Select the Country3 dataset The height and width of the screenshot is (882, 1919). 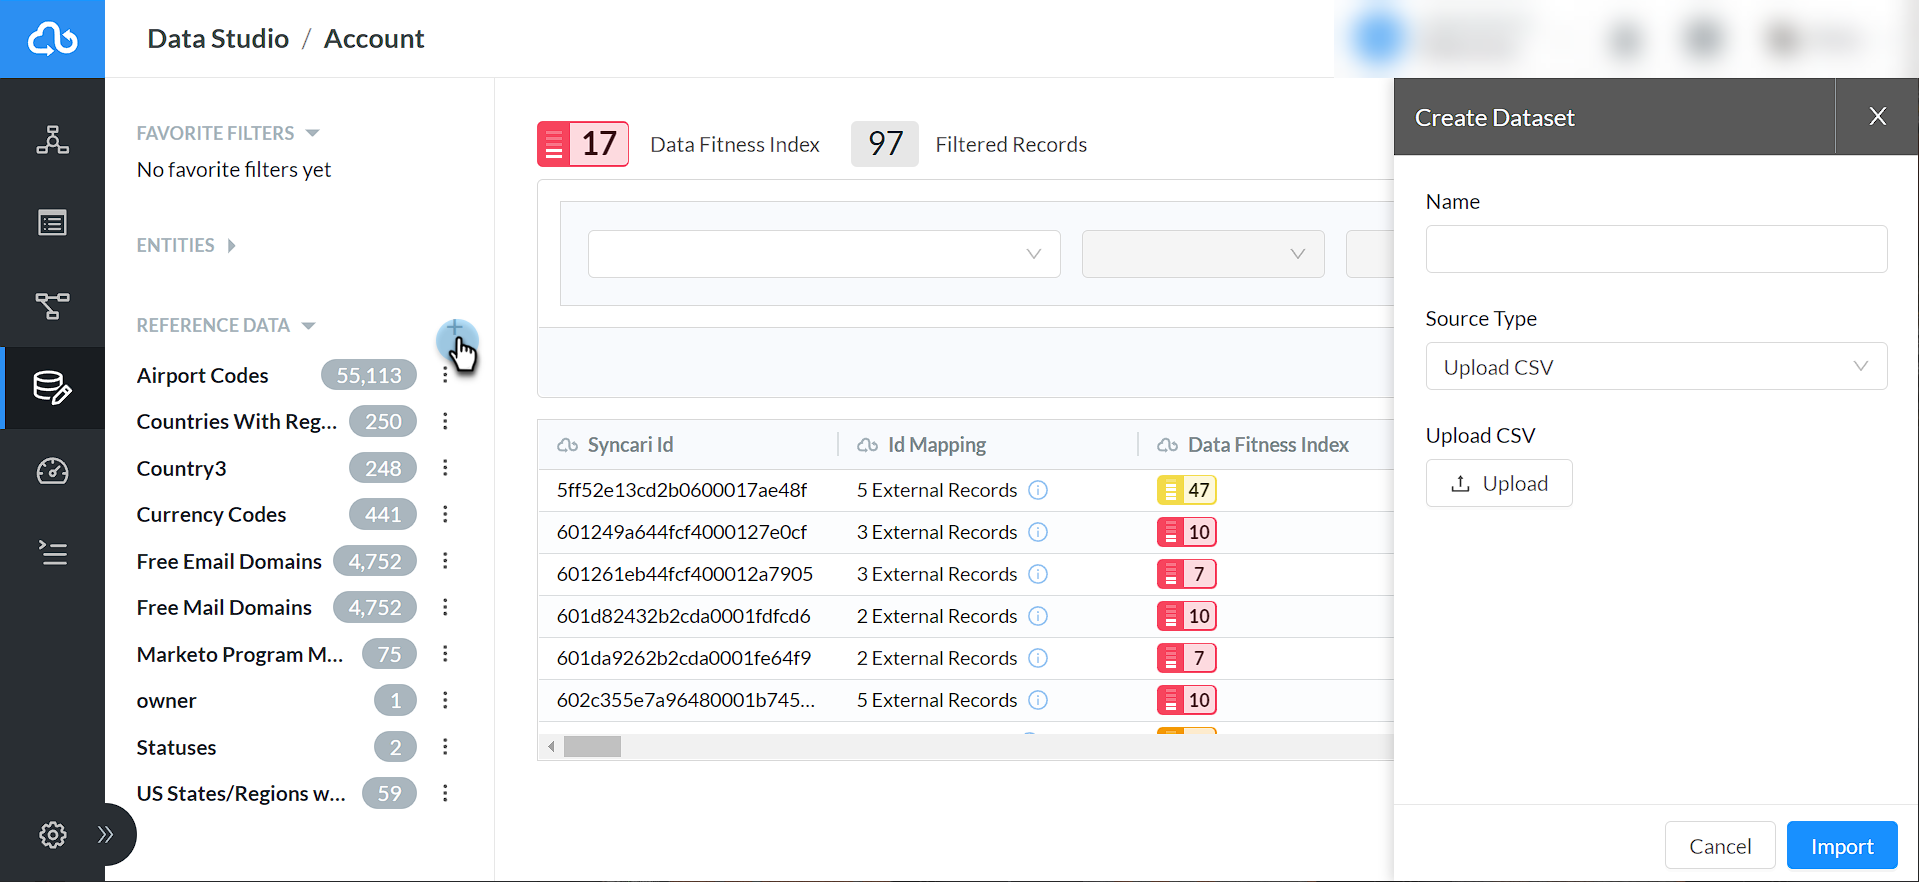point(182,468)
